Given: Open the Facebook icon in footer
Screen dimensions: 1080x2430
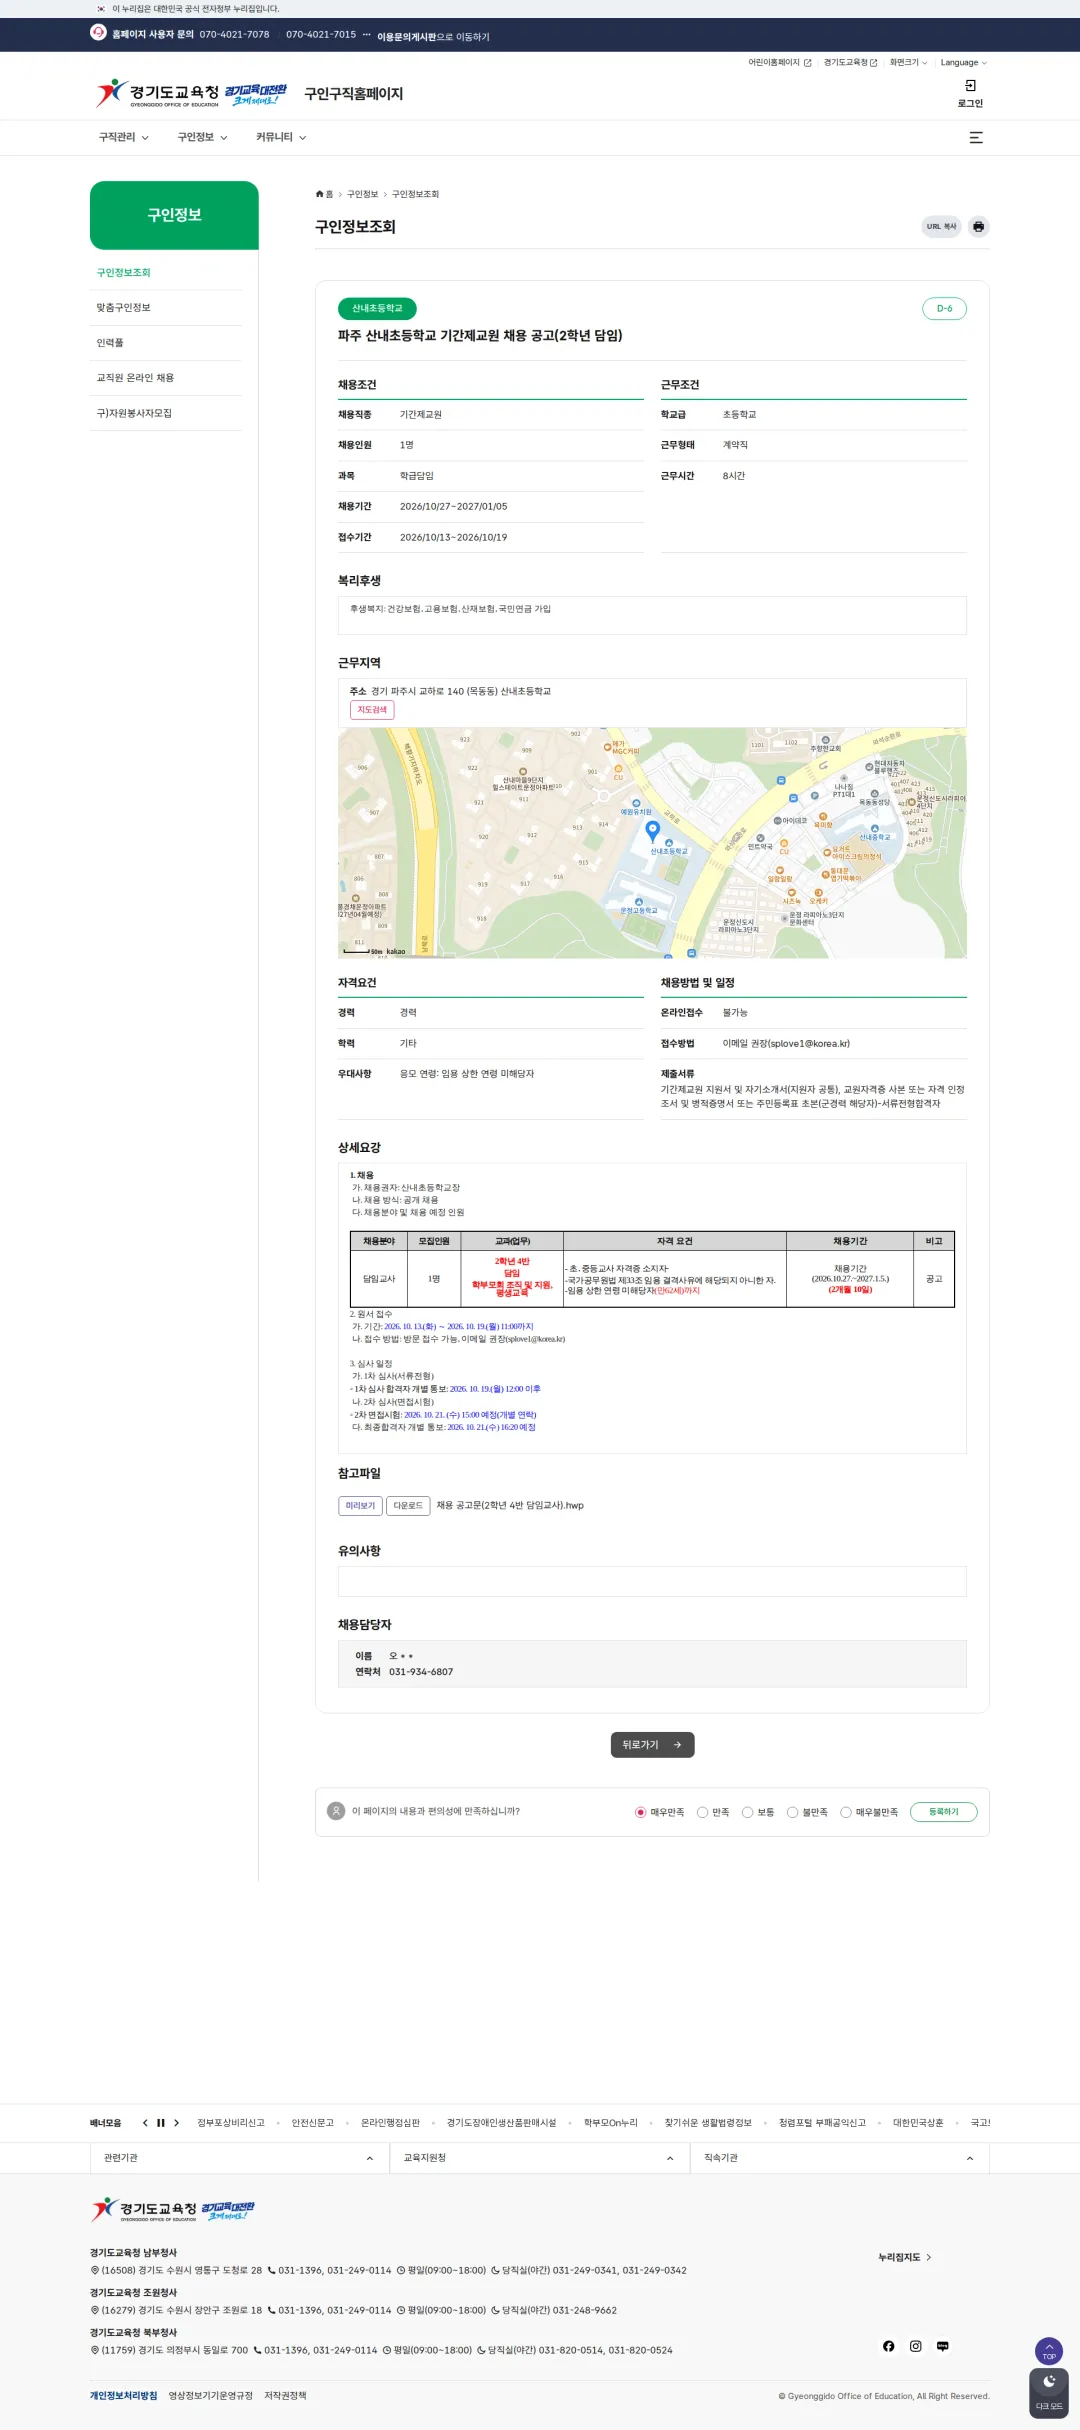Looking at the screenshot, I should click(x=888, y=2346).
